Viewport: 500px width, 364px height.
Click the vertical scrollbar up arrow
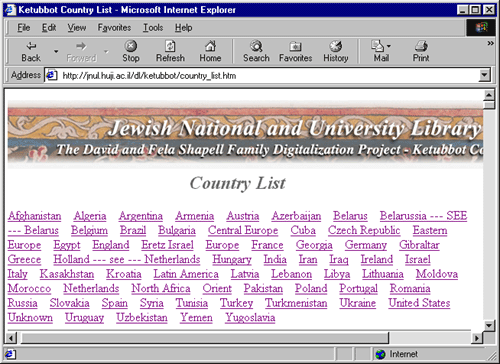489,95
